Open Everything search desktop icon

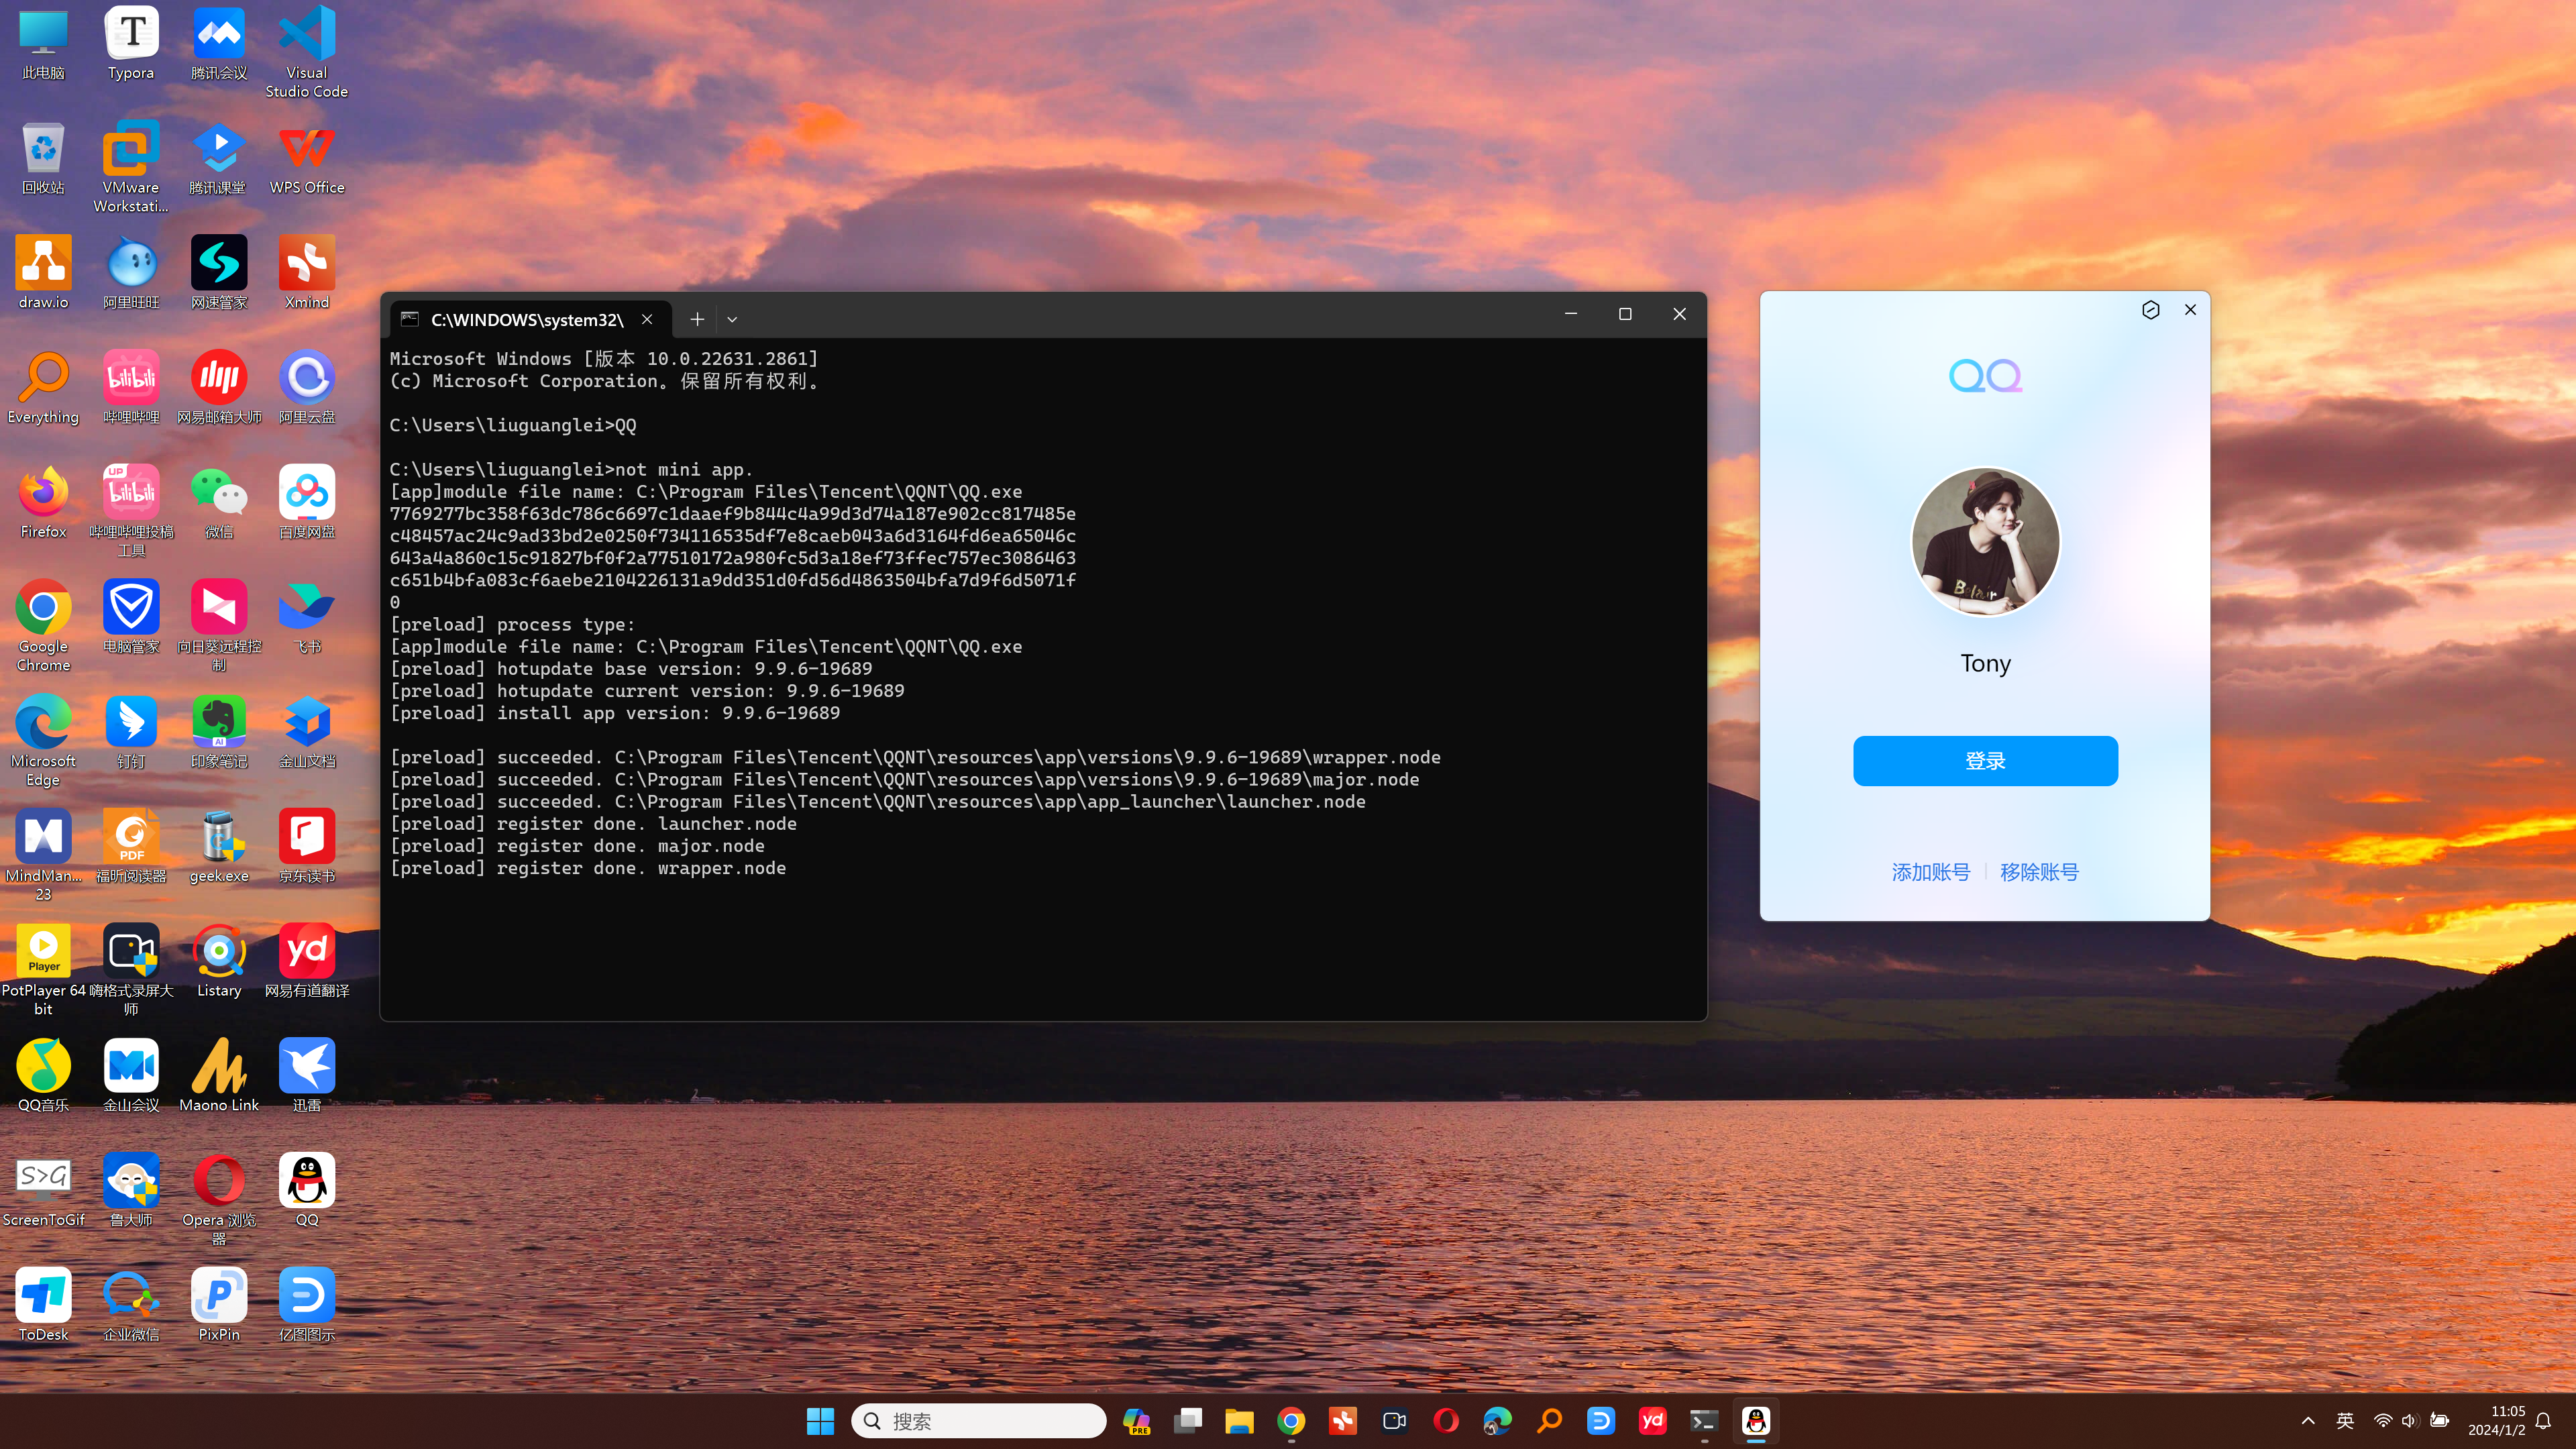tap(43, 389)
